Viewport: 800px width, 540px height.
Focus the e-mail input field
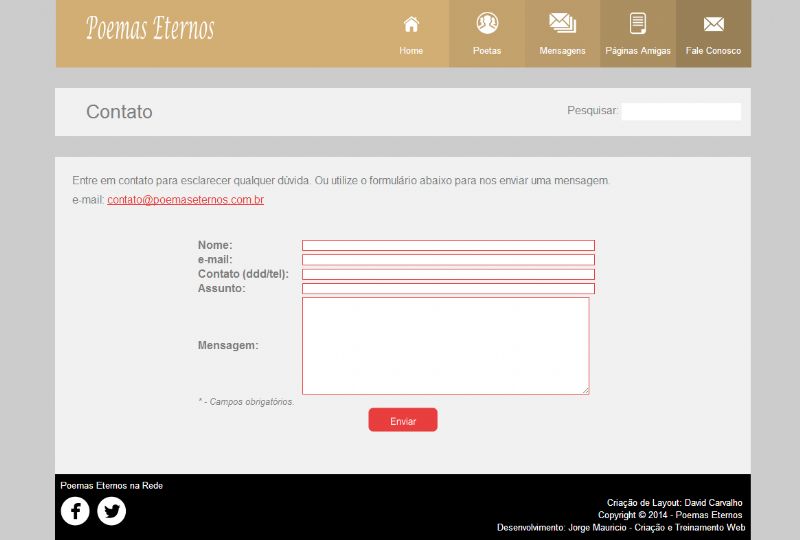point(448,260)
